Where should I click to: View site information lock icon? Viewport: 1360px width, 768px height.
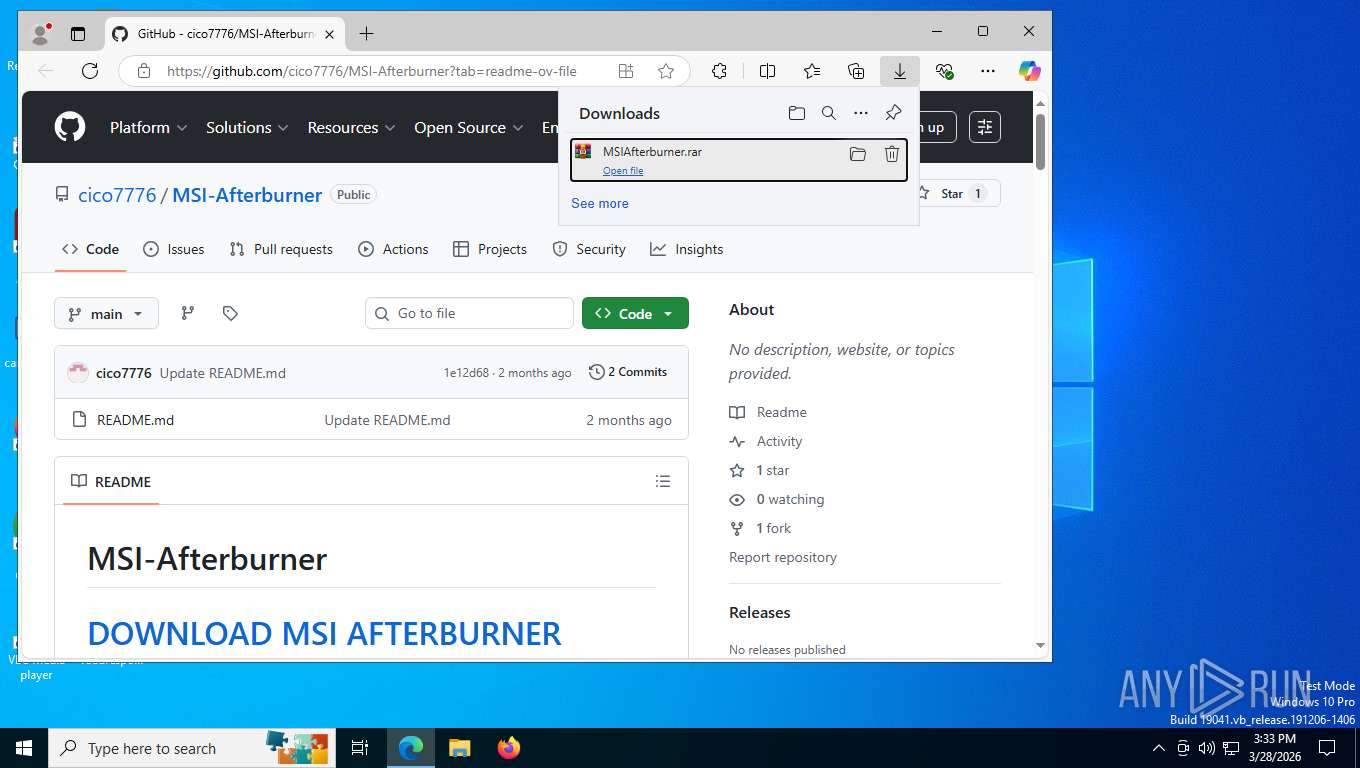click(x=144, y=71)
